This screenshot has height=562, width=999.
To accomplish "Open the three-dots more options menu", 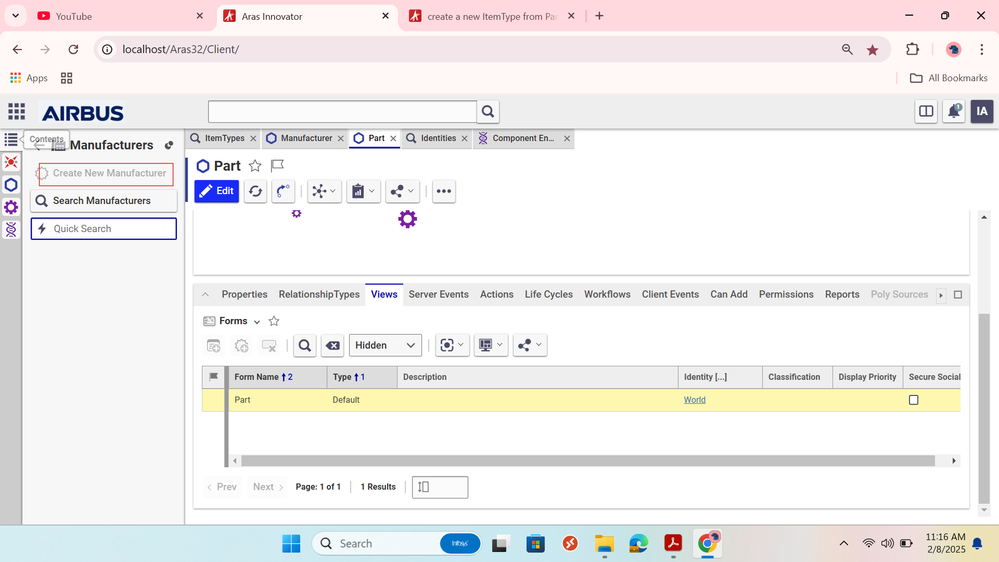I will (444, 191).
